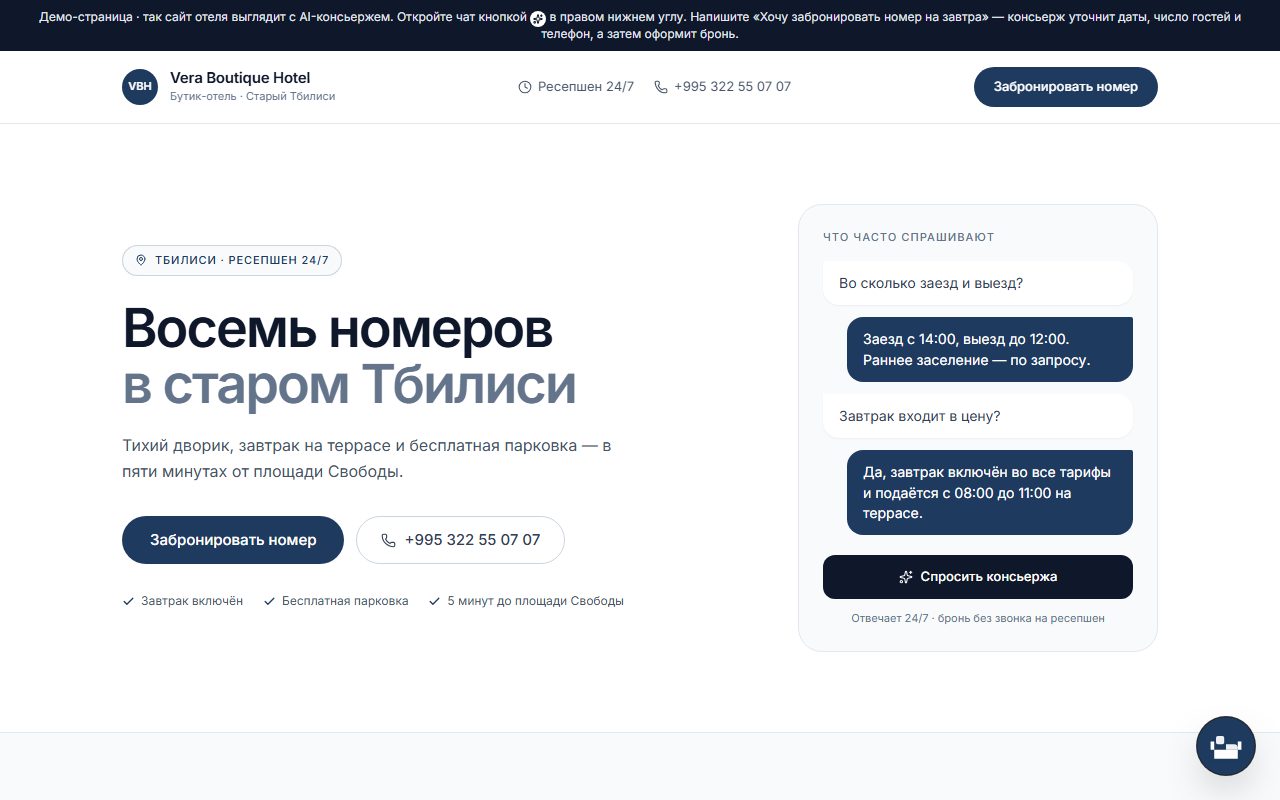Click the checkmark beside Завтрак включён
Viewport: 1280px width, 800px height.
[x=128, y=601]
